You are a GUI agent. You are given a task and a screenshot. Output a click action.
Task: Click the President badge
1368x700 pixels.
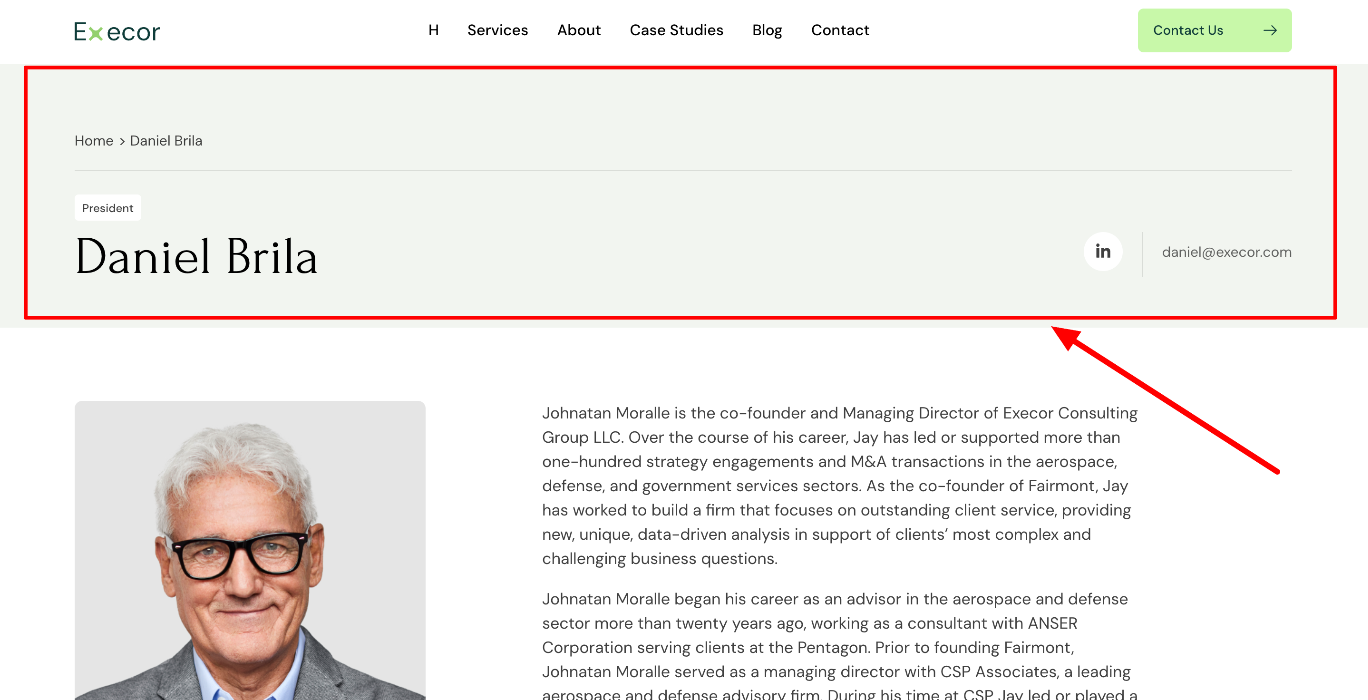point(108,208)
